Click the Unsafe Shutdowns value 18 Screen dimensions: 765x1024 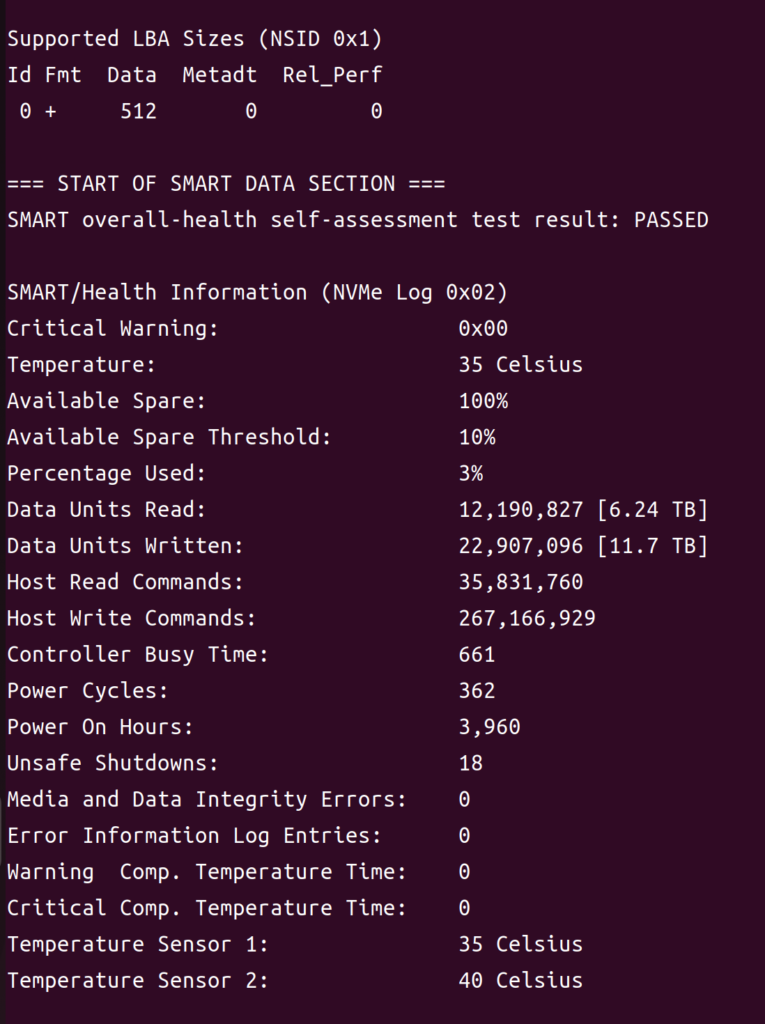tap(471, 763)
